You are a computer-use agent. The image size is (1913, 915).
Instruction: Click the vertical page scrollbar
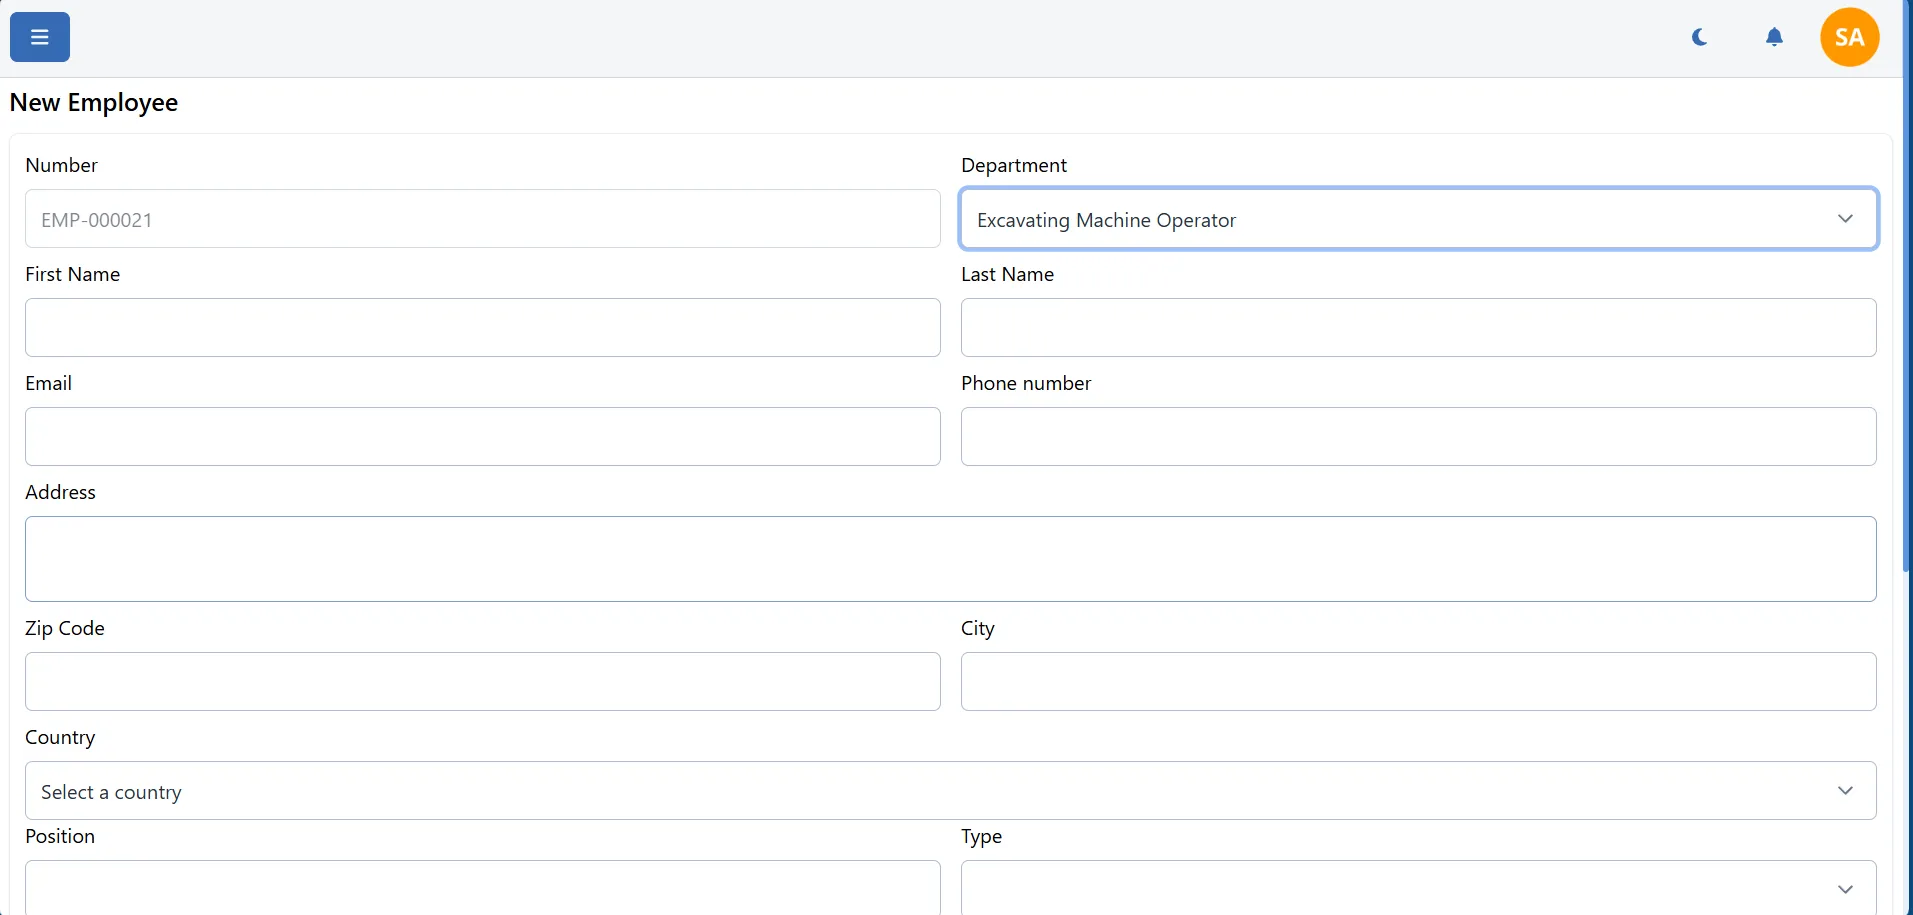pyautogui.click(x=1906, y=300)
